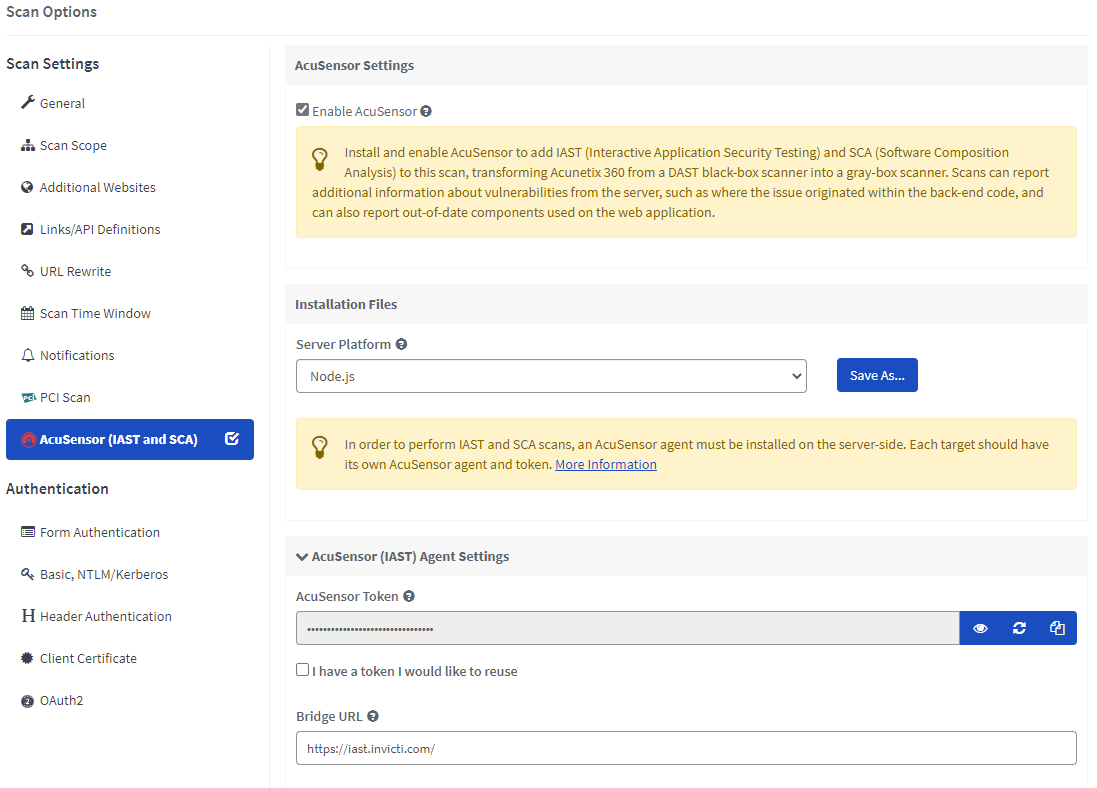The height and width of the screenshot is (788, 1097).
Task: Open Client Certificate settings
Action: coord(88,659)
